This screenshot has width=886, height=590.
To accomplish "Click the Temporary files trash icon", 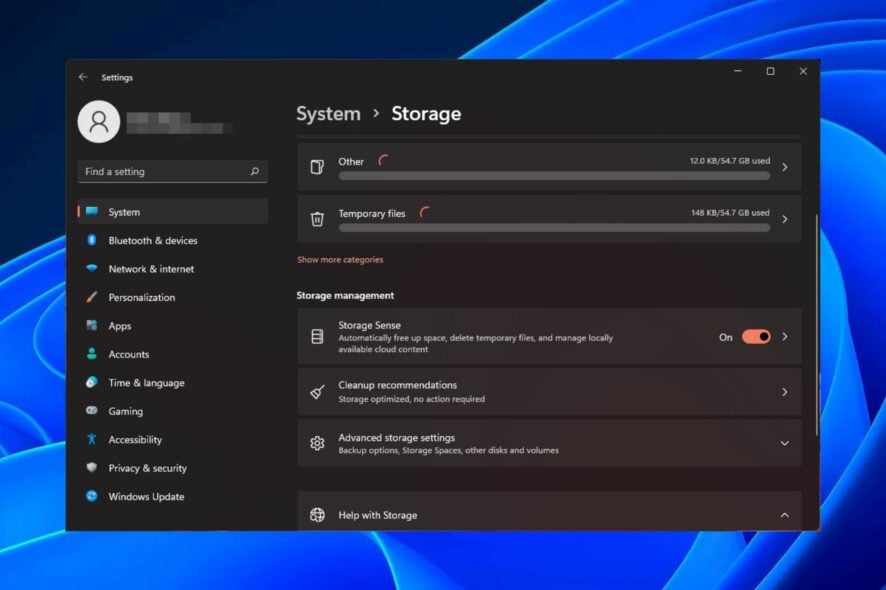I will pyautogui.click(x=317, y=219).
